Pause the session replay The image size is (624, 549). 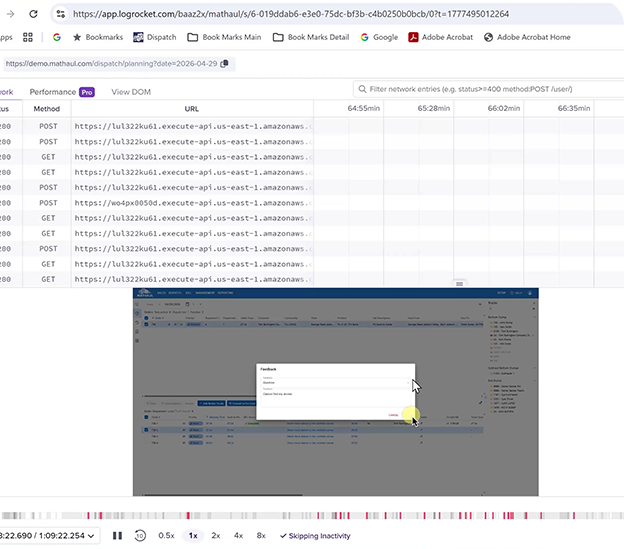pyautogui.click(x=117, y=535)
